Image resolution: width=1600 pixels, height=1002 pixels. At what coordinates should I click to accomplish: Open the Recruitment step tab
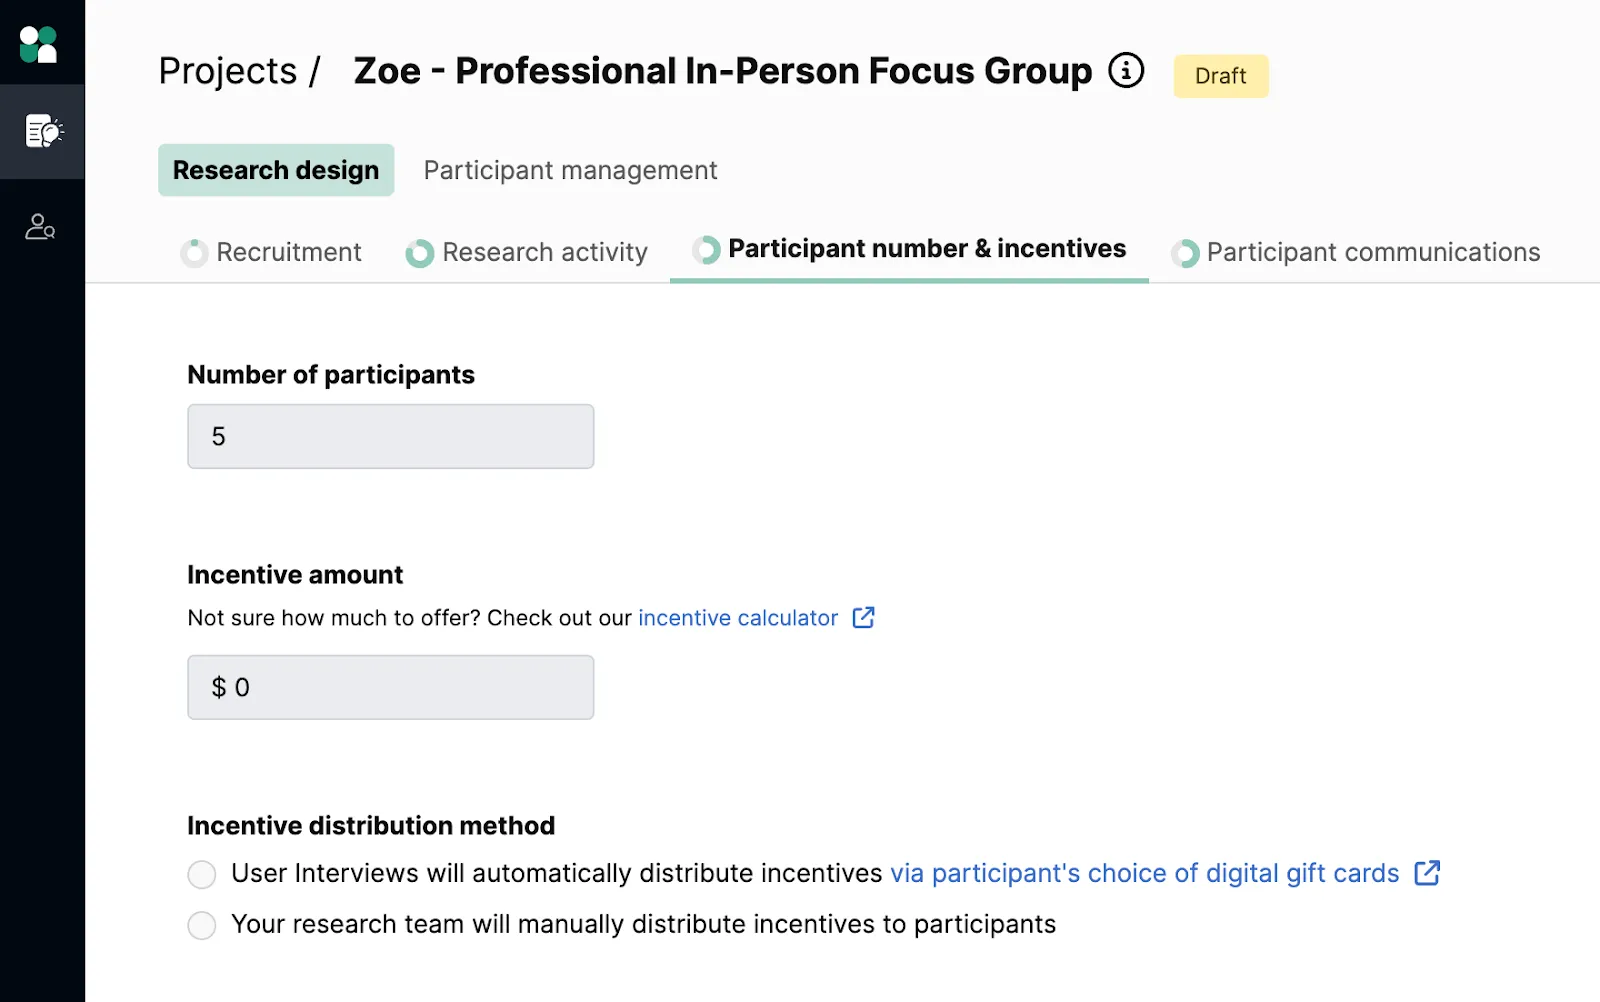coord(271,252)
